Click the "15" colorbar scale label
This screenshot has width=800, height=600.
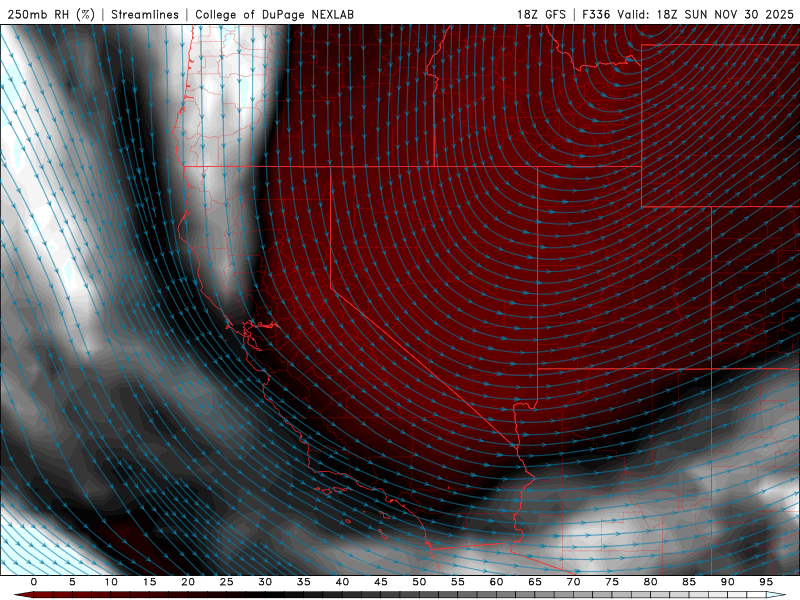(149, 582)
